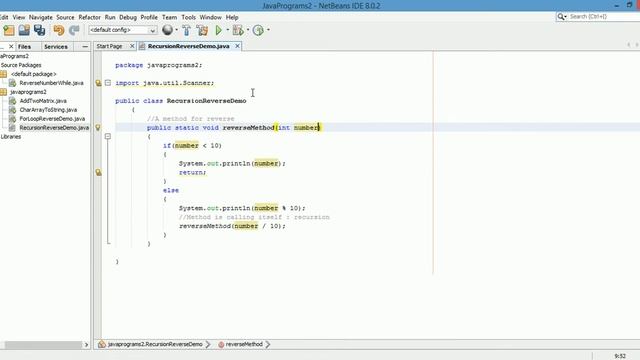640x360 pixels.
Task: Switch to the Files tab
Action: (x=24, y=47)
